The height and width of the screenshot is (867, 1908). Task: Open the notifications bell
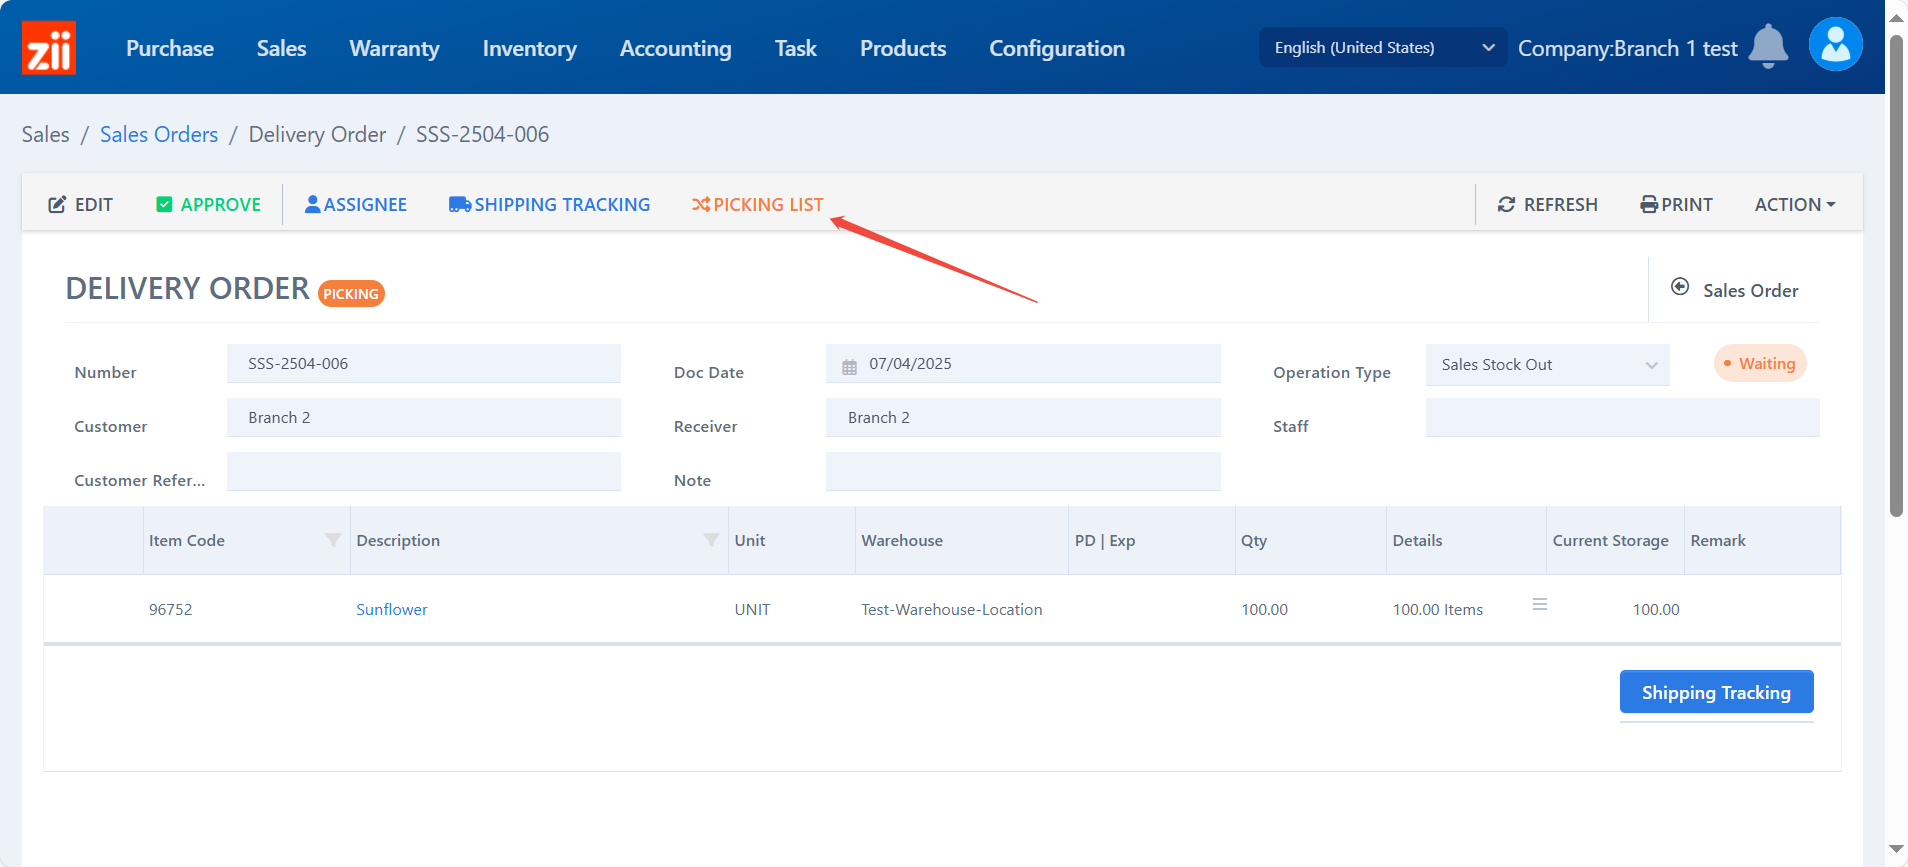pyautogui.click(x=1767, y=46)
